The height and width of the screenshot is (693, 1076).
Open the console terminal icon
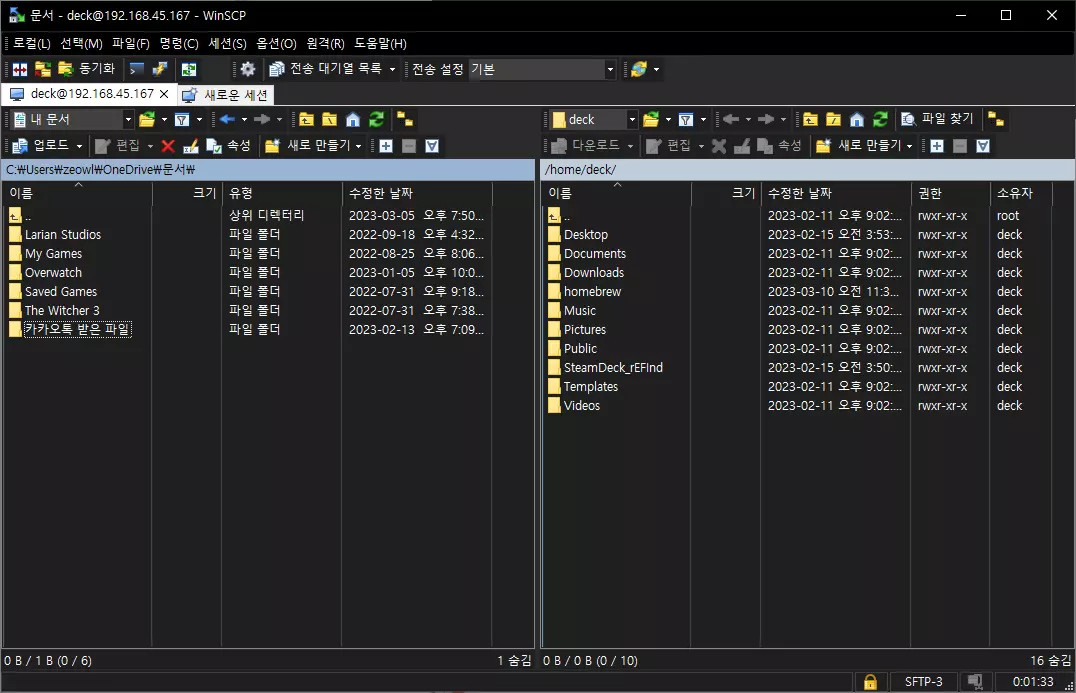coord(137,69)
